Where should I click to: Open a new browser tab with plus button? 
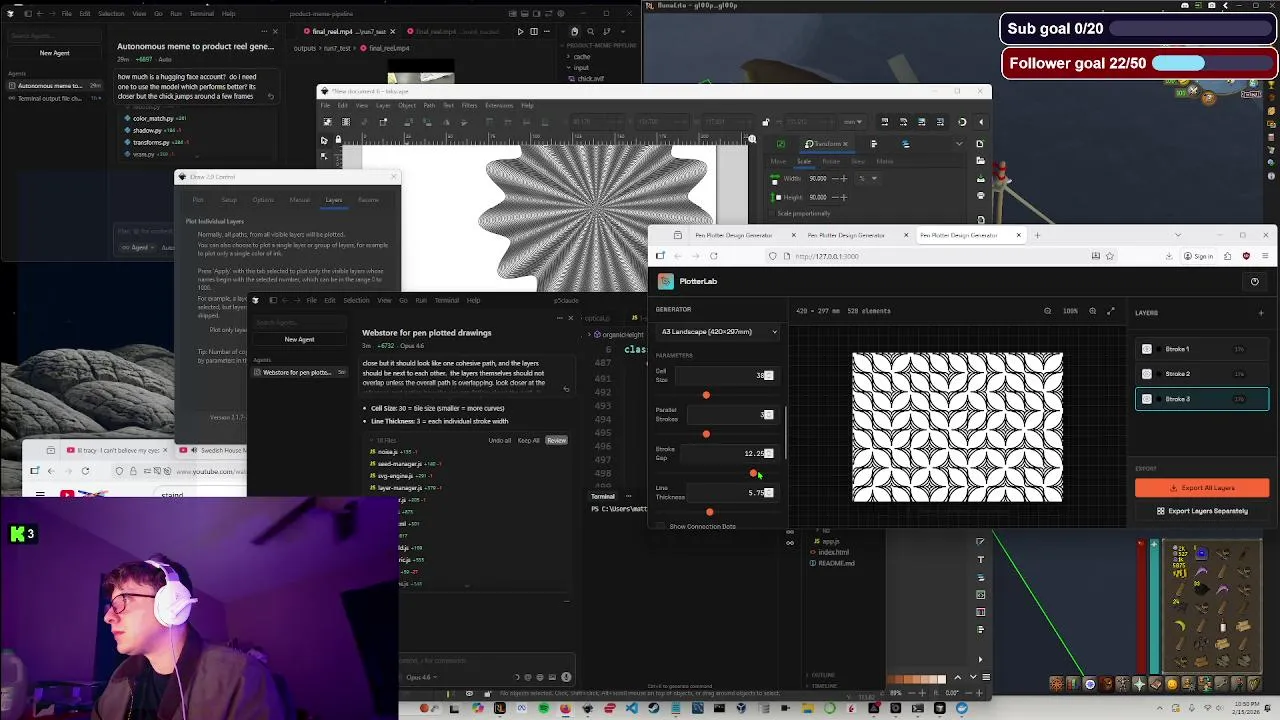pyautogui.click(x=1037, y=235)
